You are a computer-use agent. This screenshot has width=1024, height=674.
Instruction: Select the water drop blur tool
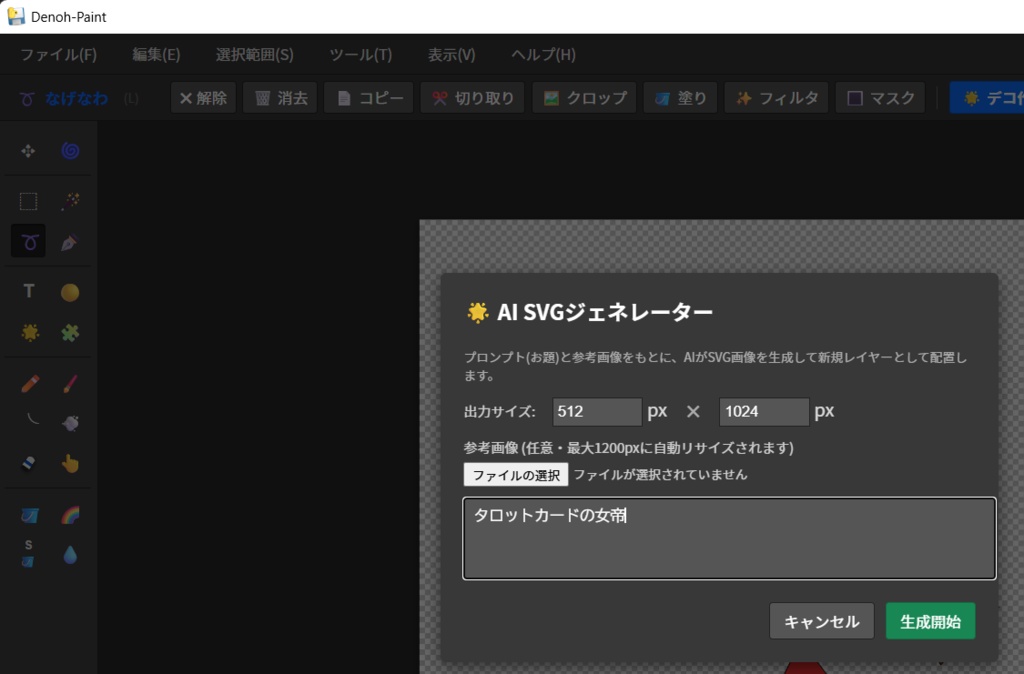pyautogui.click(x=70, y=555)
